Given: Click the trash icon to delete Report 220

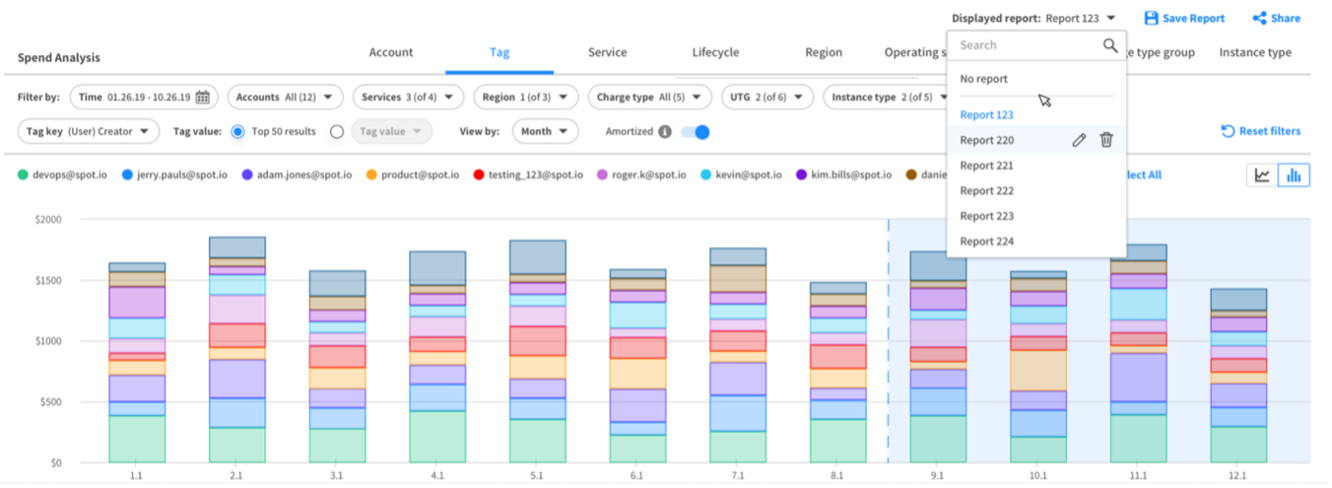Looking at the screenshot, I should pos(1106,140).
